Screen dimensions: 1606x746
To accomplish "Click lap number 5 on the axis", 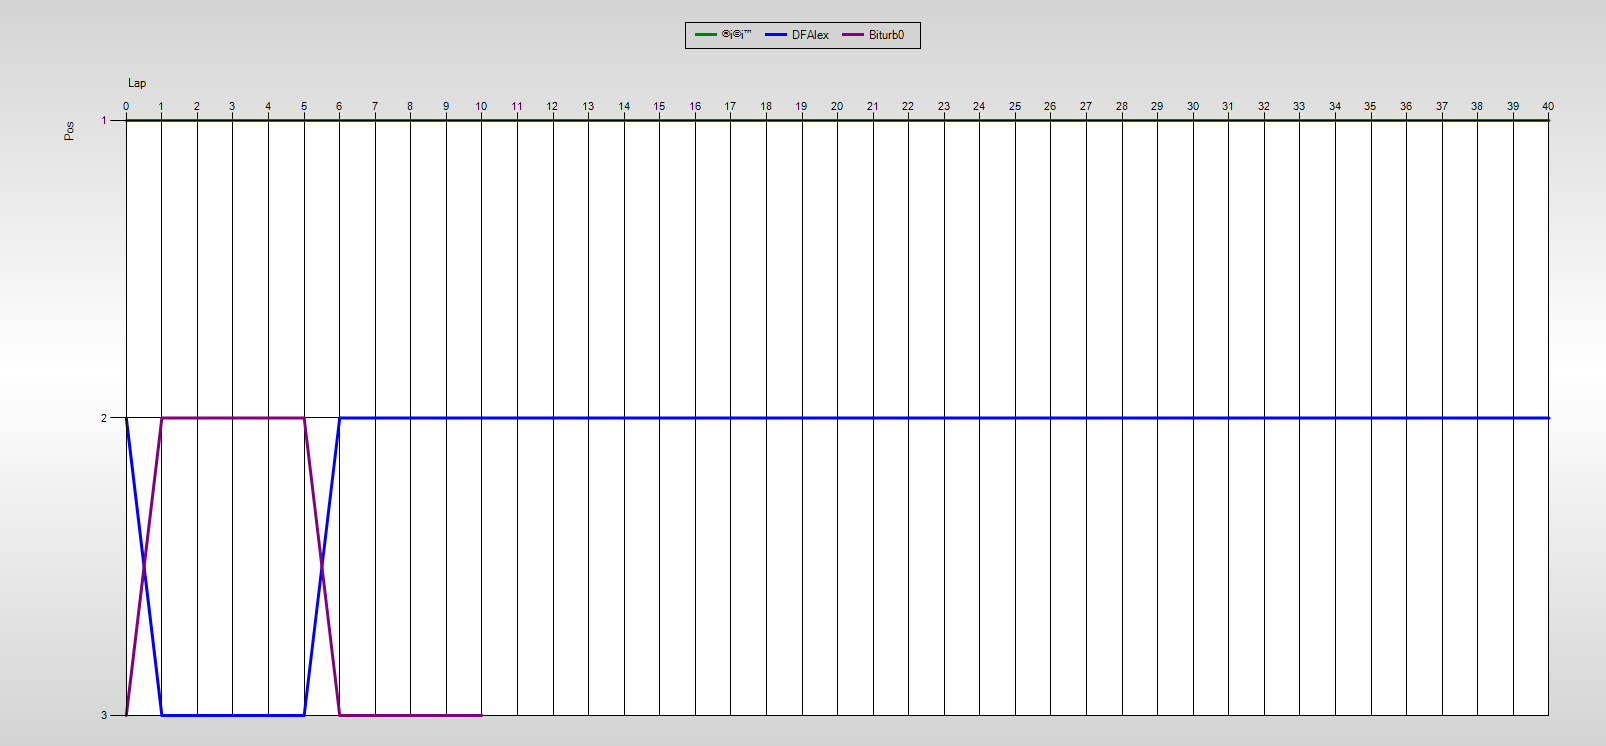I will 304,106.
